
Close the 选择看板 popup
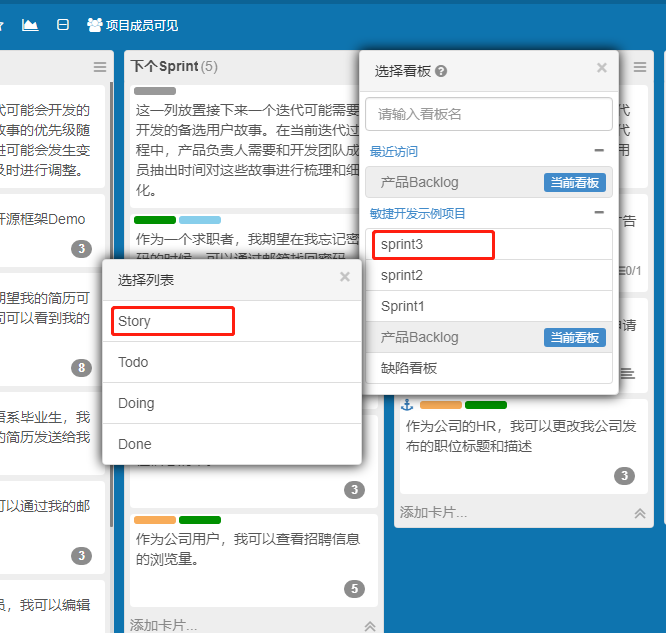pos(601,68)
